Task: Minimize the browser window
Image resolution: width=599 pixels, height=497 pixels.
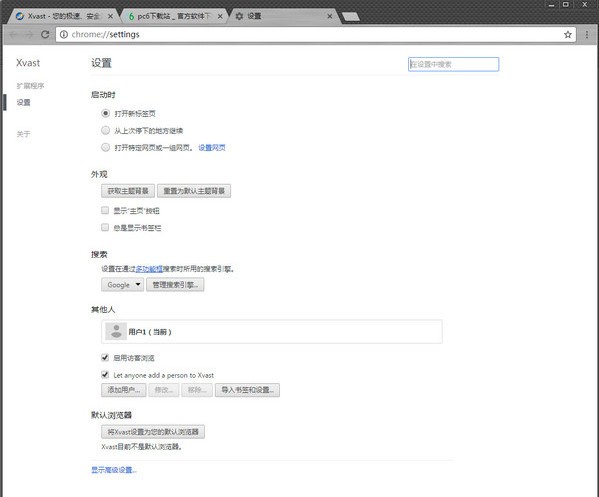Action: pyautogui.click(x=551, y=5)
